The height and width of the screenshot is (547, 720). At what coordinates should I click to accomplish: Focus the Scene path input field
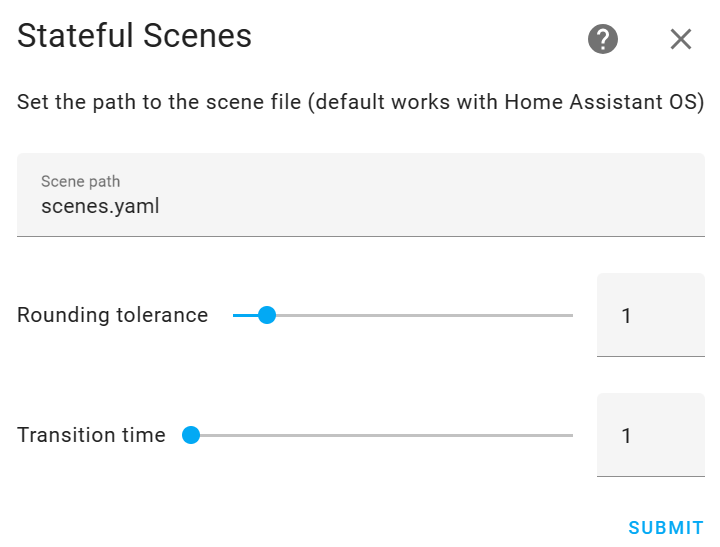point(360,195)
